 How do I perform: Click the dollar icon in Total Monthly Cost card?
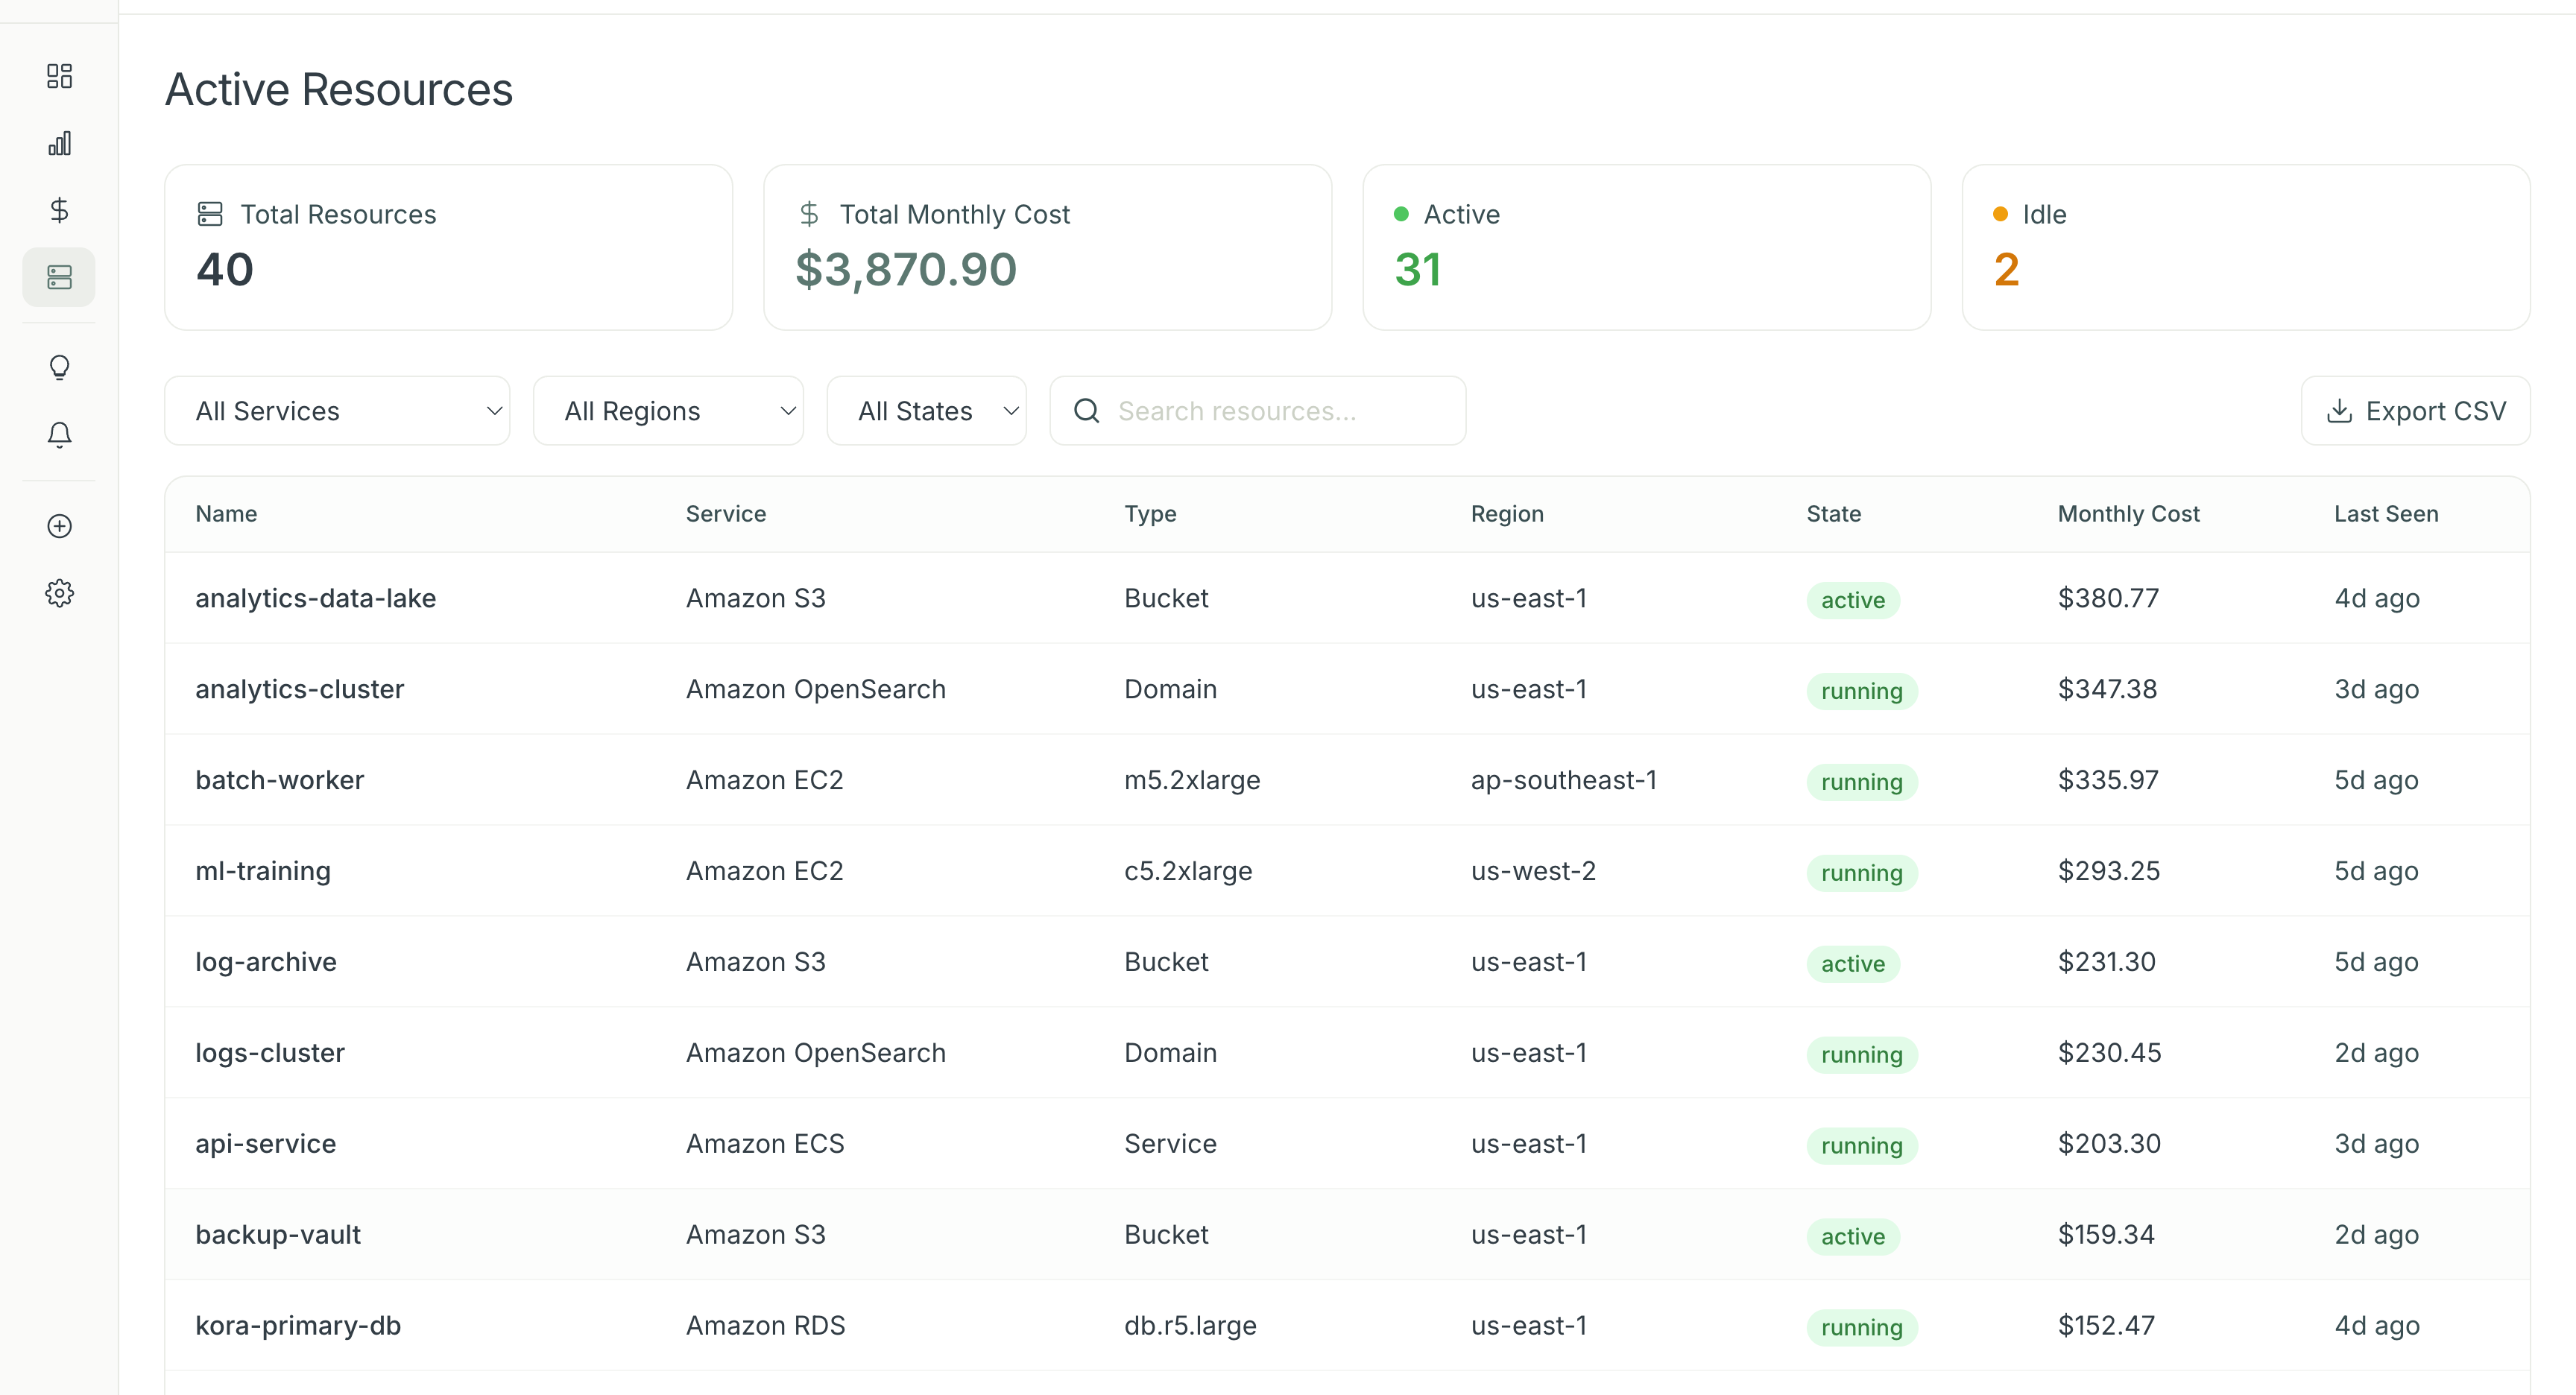point(809,214)
